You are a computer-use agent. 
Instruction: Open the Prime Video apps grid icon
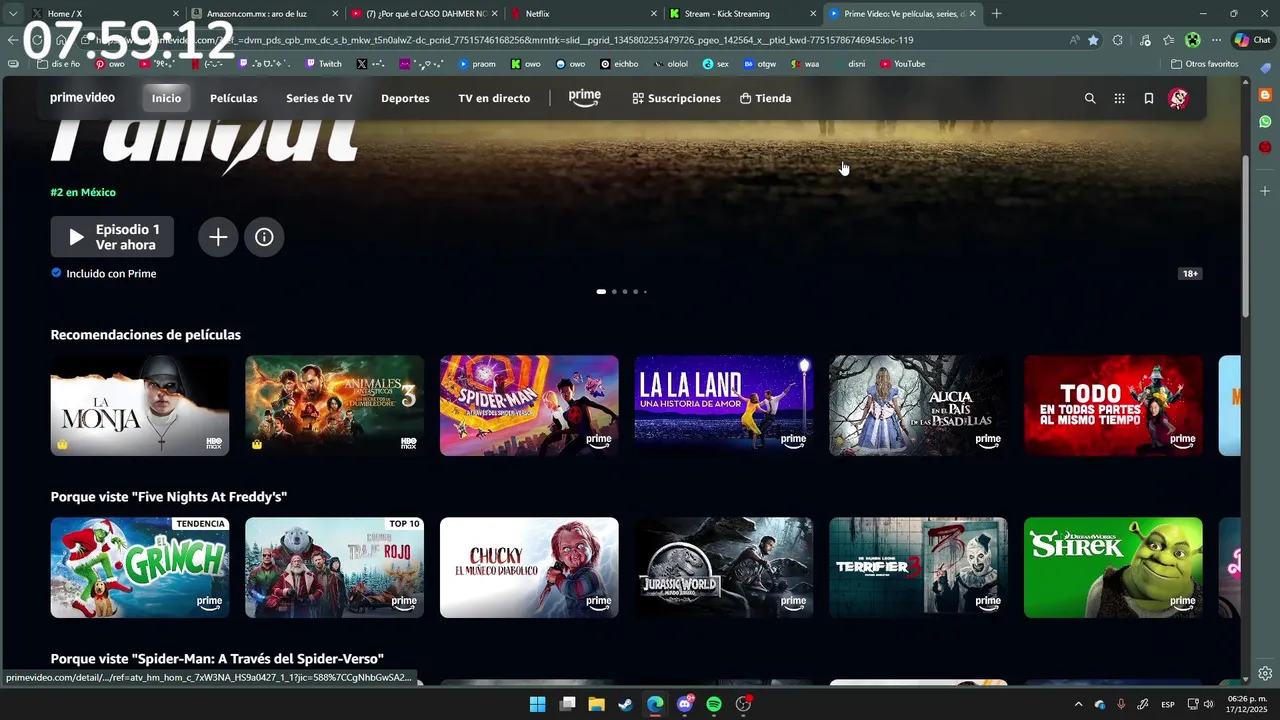pos(1119,98)
